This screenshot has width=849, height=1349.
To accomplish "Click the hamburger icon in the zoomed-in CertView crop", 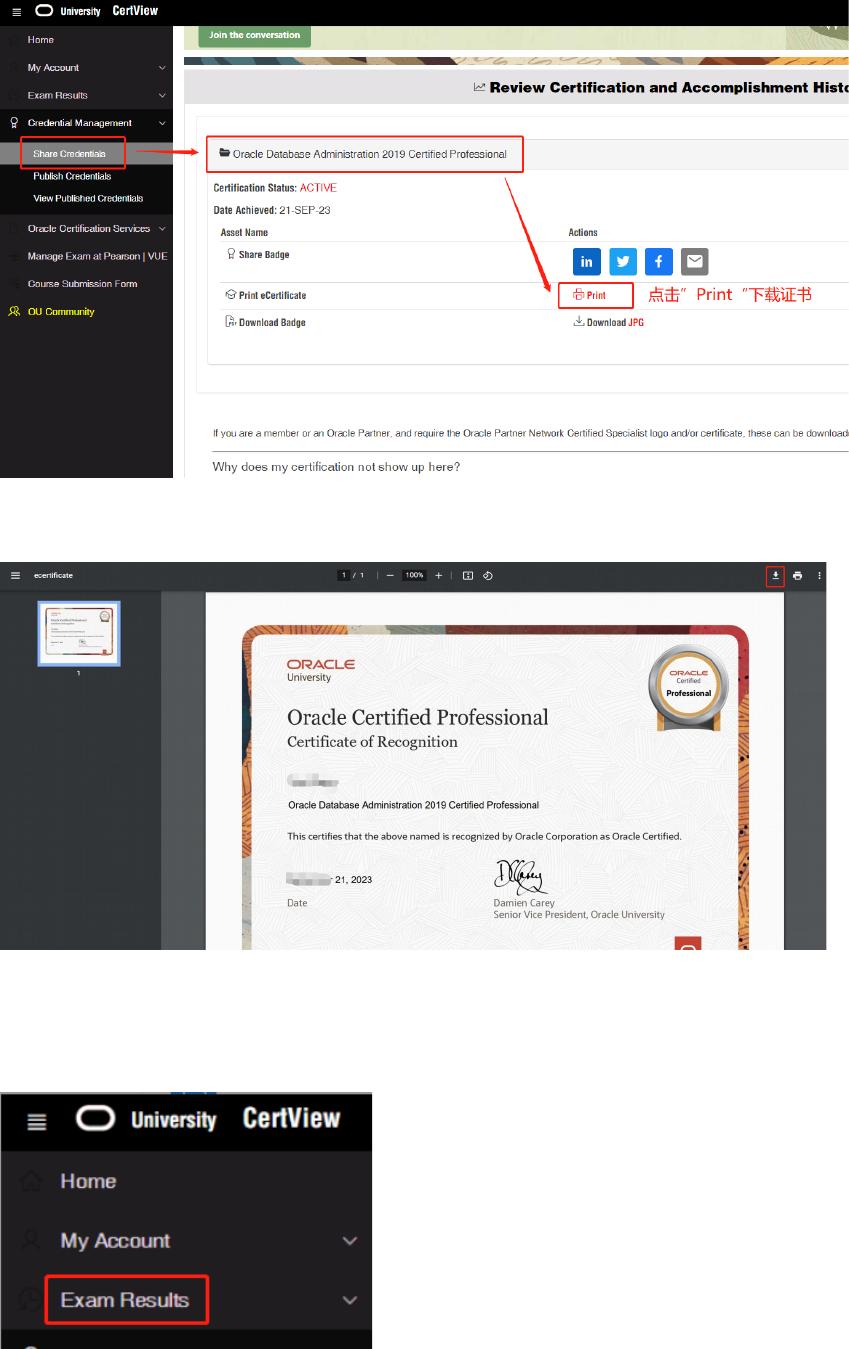I will coord(37,1122).
